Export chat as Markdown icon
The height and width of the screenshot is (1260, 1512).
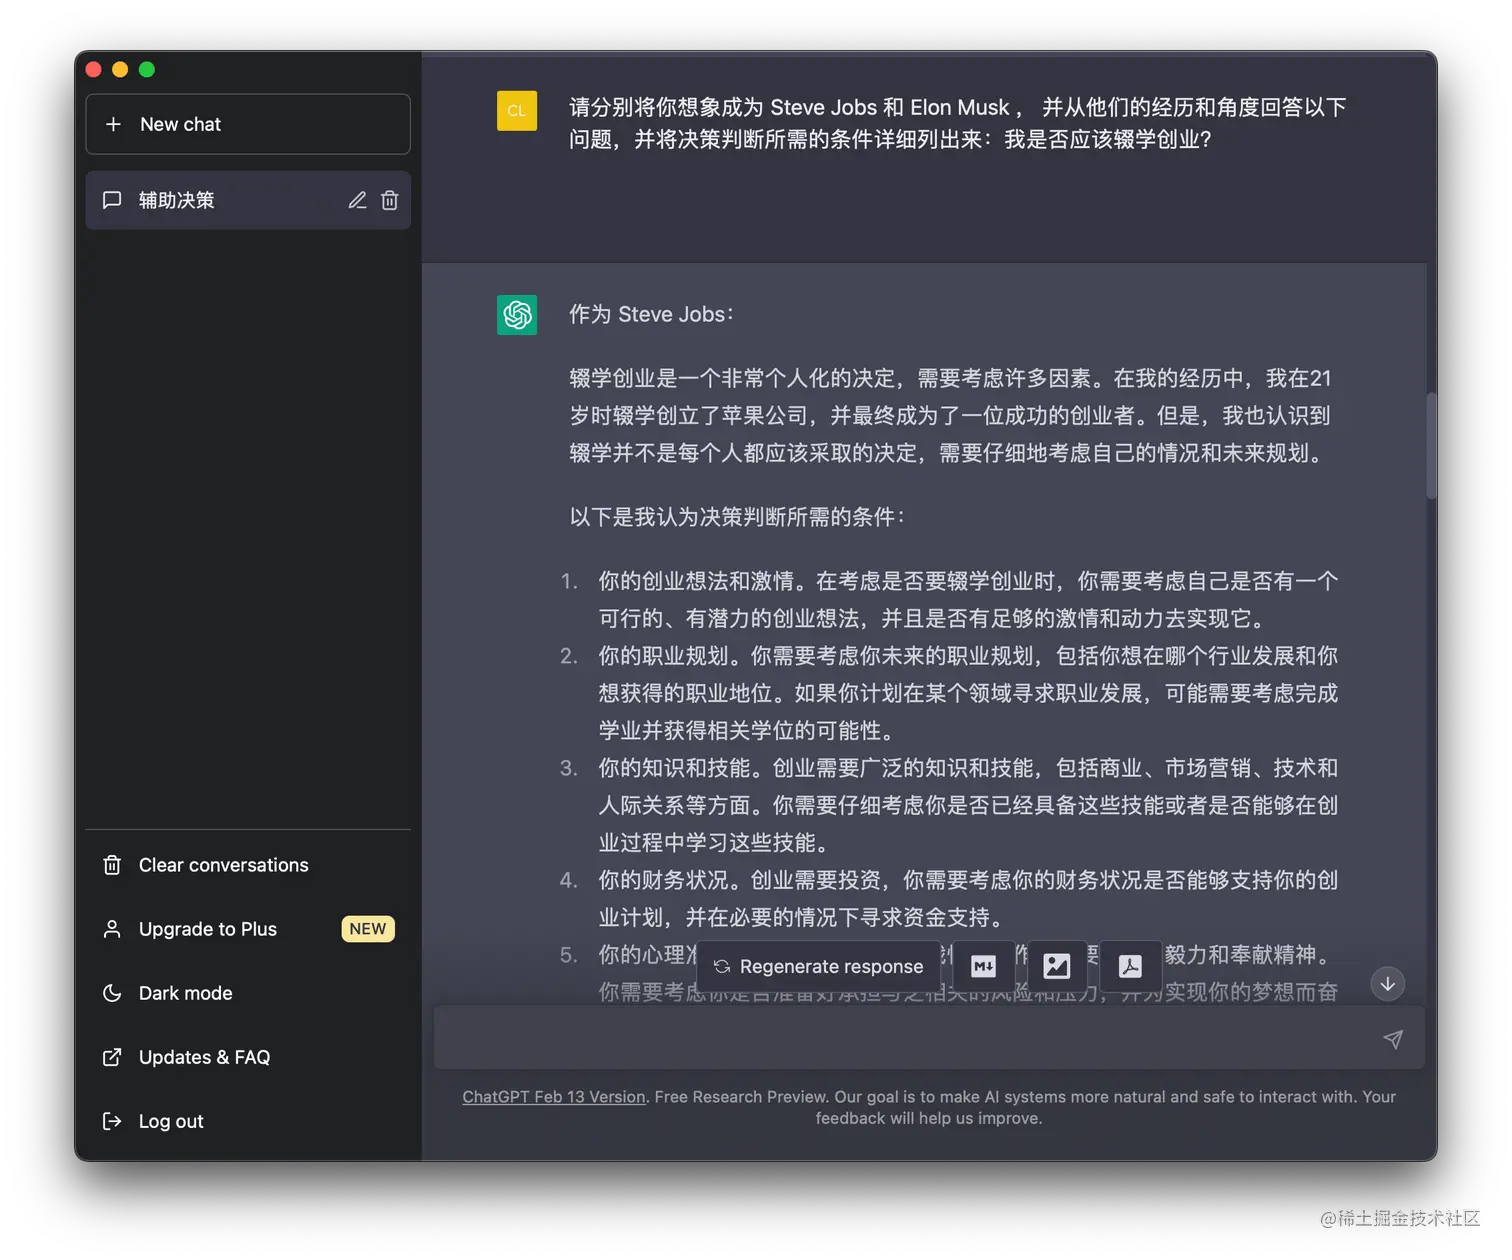coord(983,966)
